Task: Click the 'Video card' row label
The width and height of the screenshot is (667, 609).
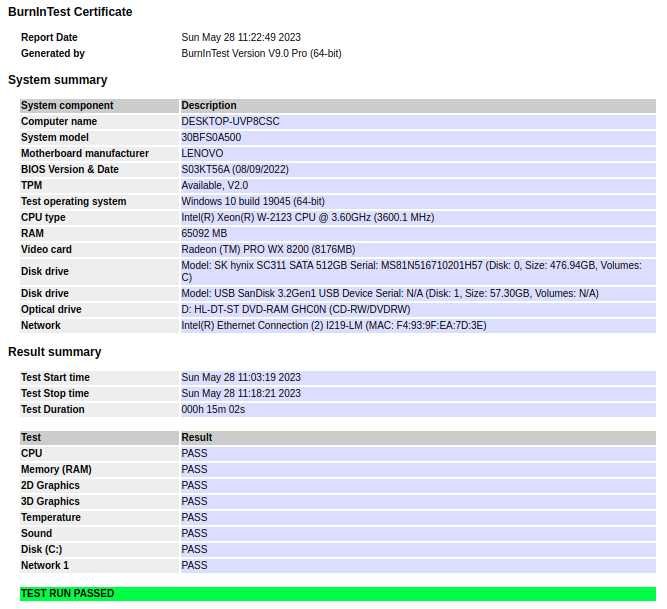Action: 46,250
